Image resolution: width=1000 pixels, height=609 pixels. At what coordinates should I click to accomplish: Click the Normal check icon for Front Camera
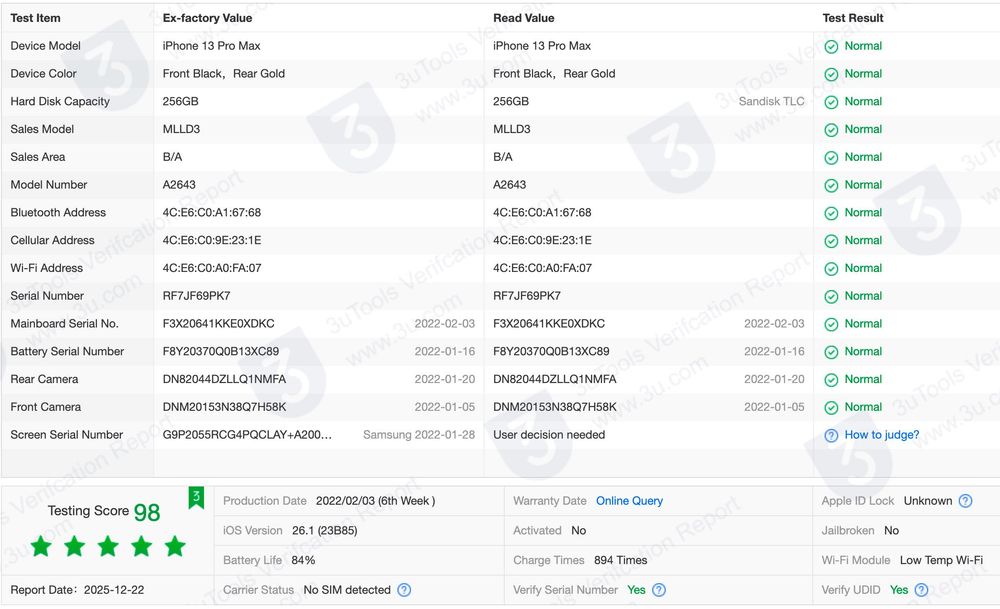coord(831,407)
